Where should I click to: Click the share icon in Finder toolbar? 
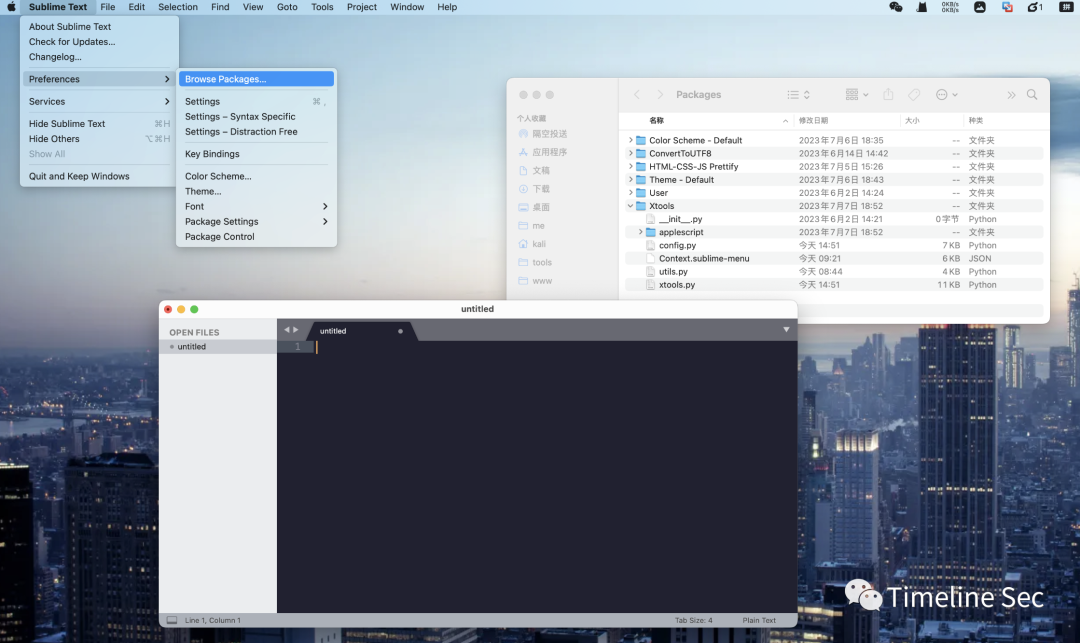[889, 94]
